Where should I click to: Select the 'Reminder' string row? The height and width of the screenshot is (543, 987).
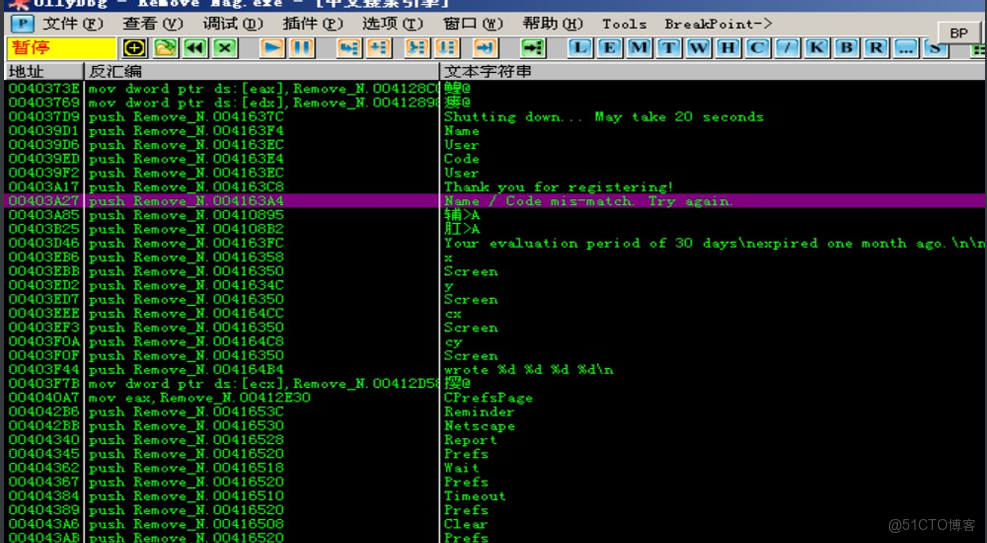tap(495, 412)
